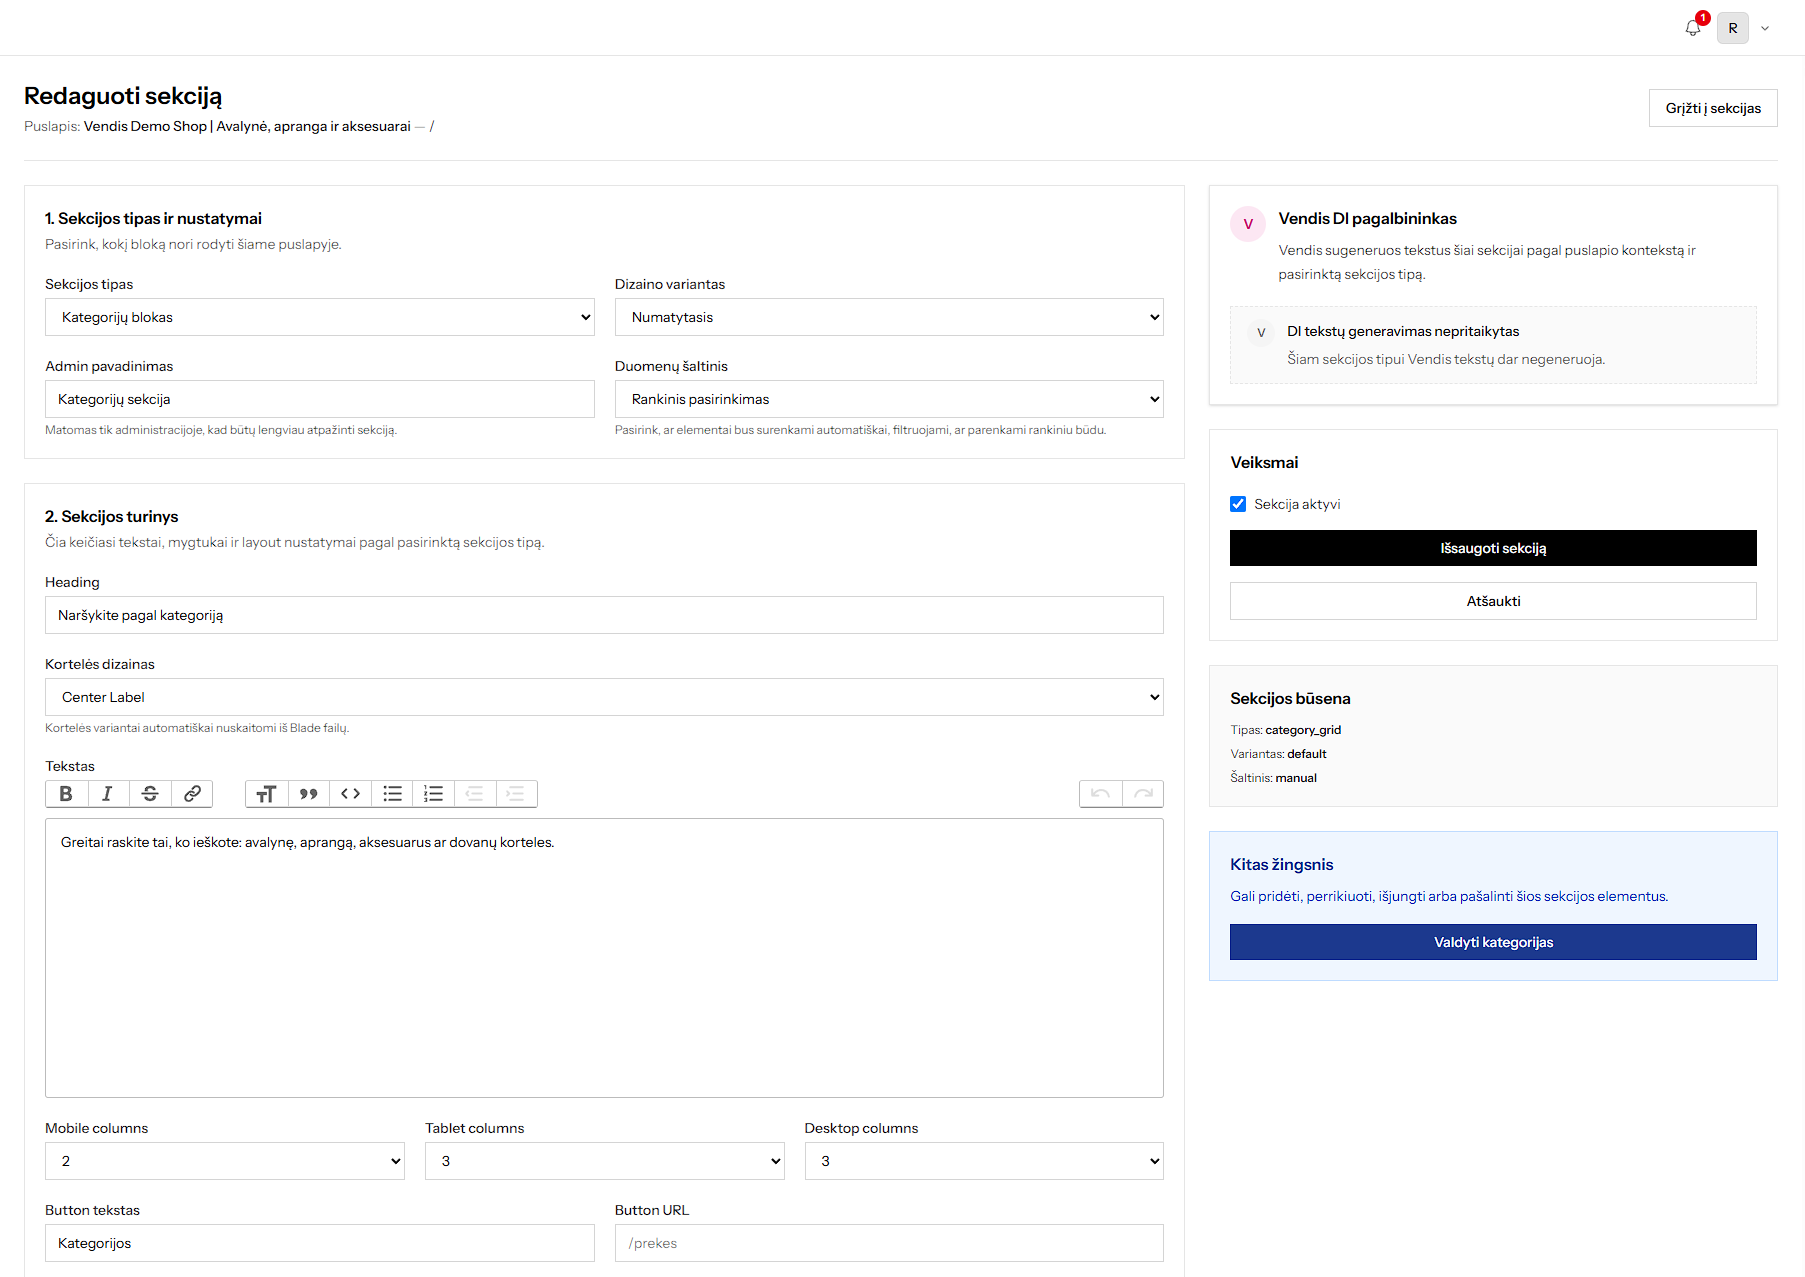Toggle heading text size tool

click(266, 794)
